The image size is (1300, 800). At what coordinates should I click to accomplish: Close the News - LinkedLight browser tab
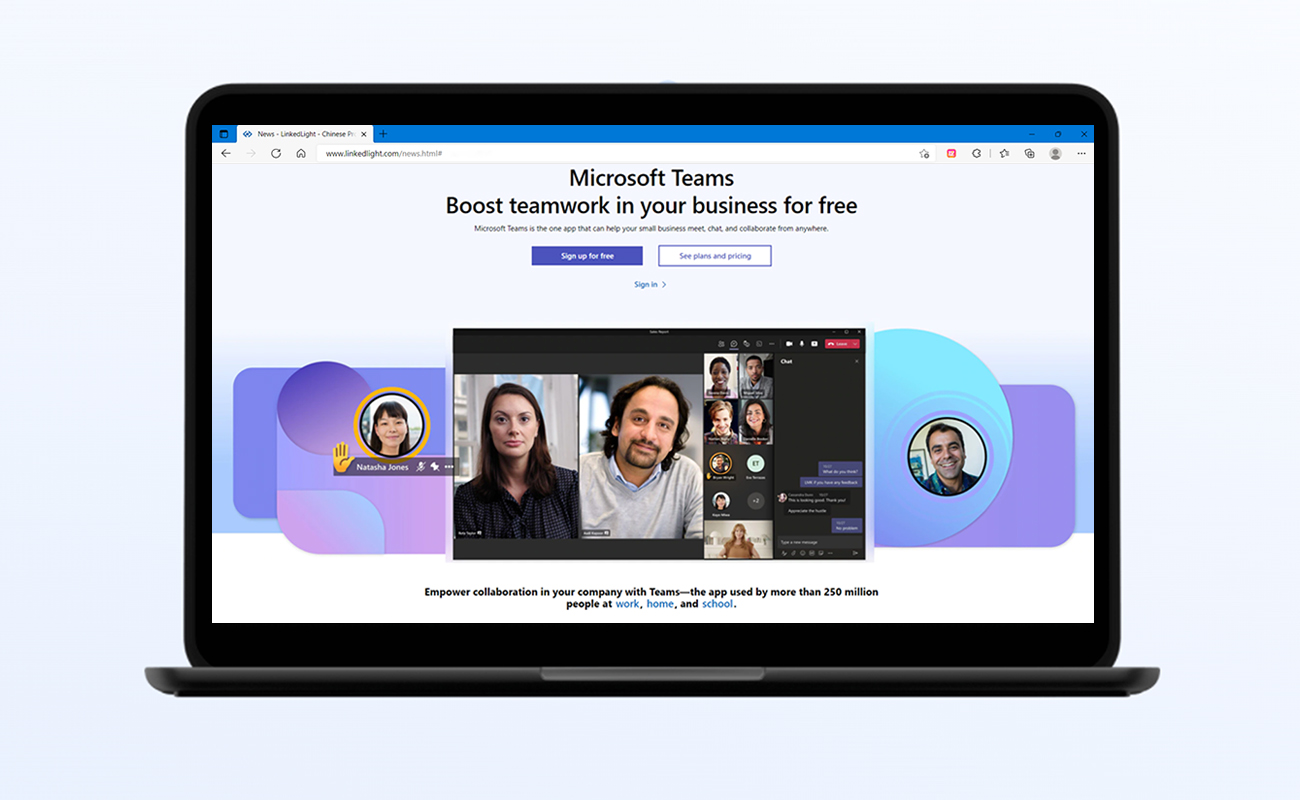(x=363, y=134)
